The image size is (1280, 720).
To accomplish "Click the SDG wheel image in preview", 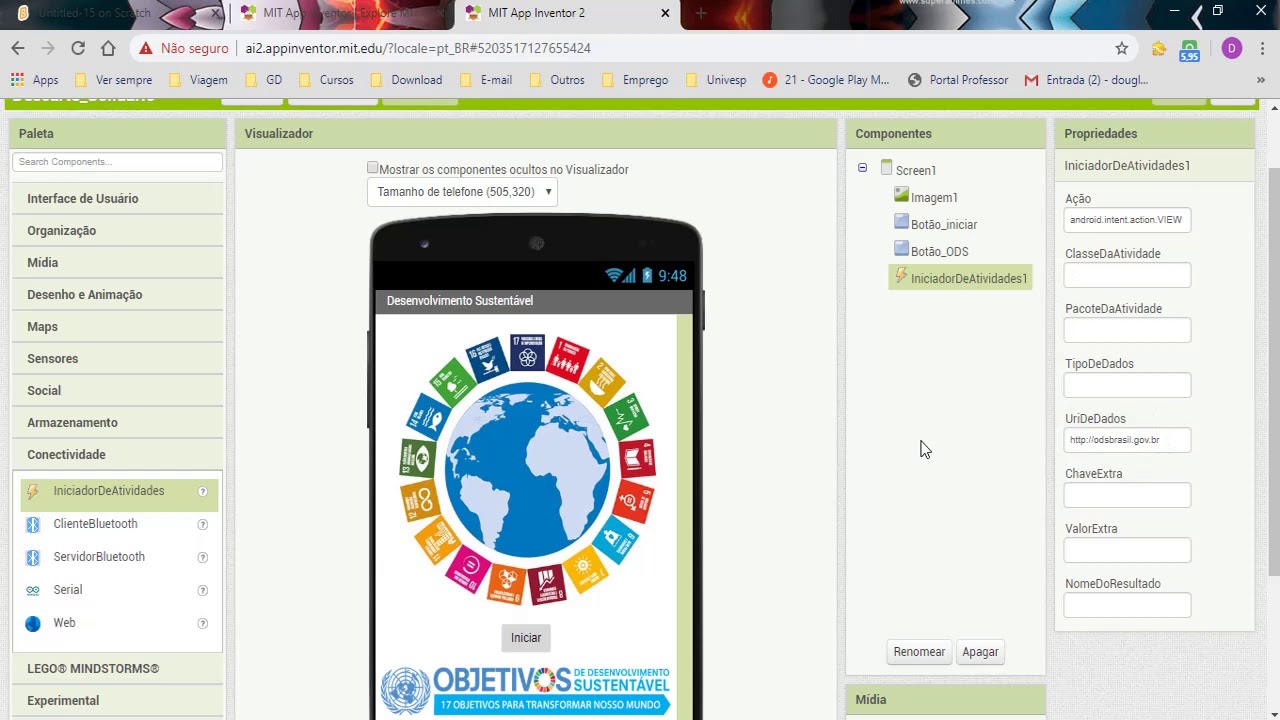I will tap(527, 470).
